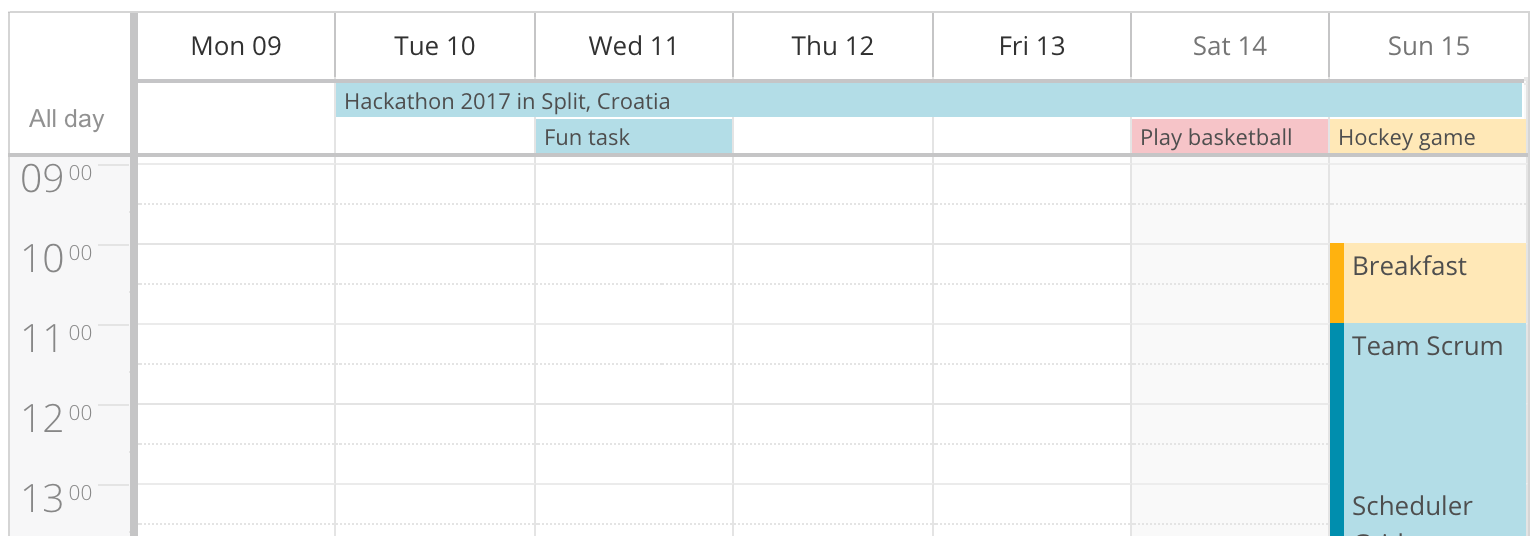Viewport: 1536px width, 536px height.
Task: Select the Wed 11 column header
Action: tap(633, 46)
